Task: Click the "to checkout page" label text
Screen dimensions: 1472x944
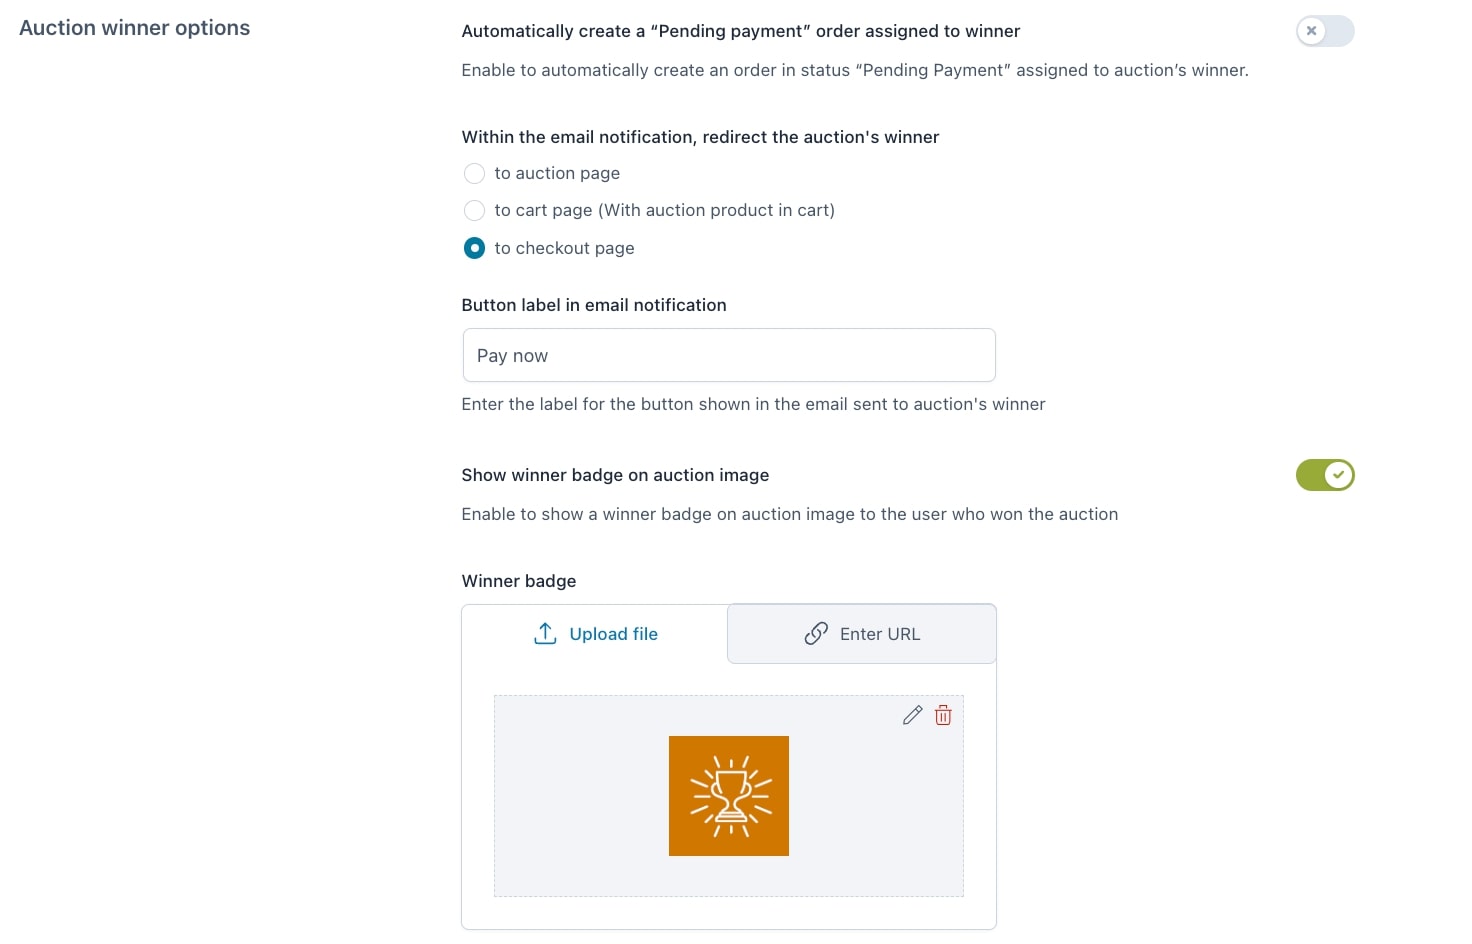Action: tap(564, 248)
